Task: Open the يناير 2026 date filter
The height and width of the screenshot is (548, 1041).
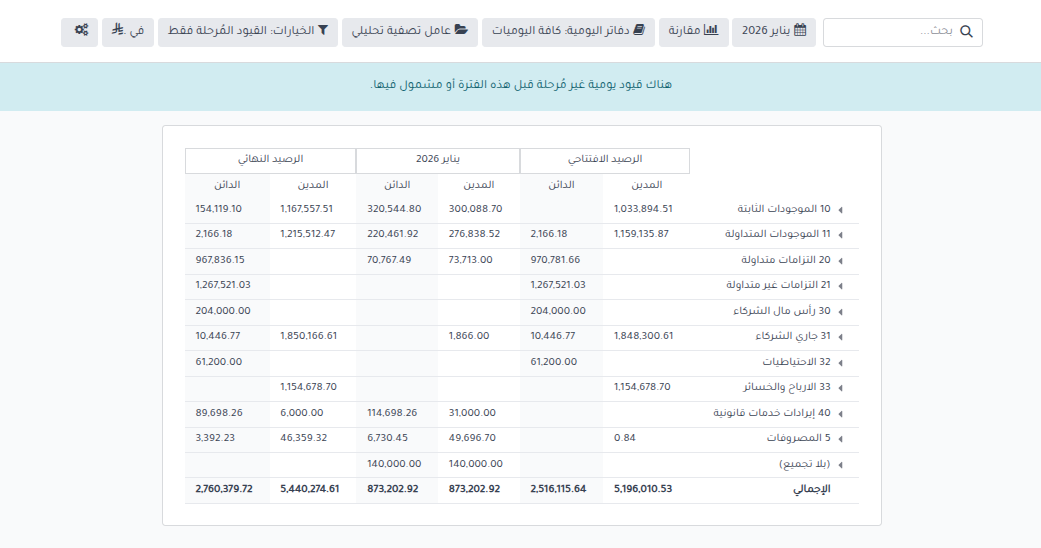Action: (x=774, y=31)
